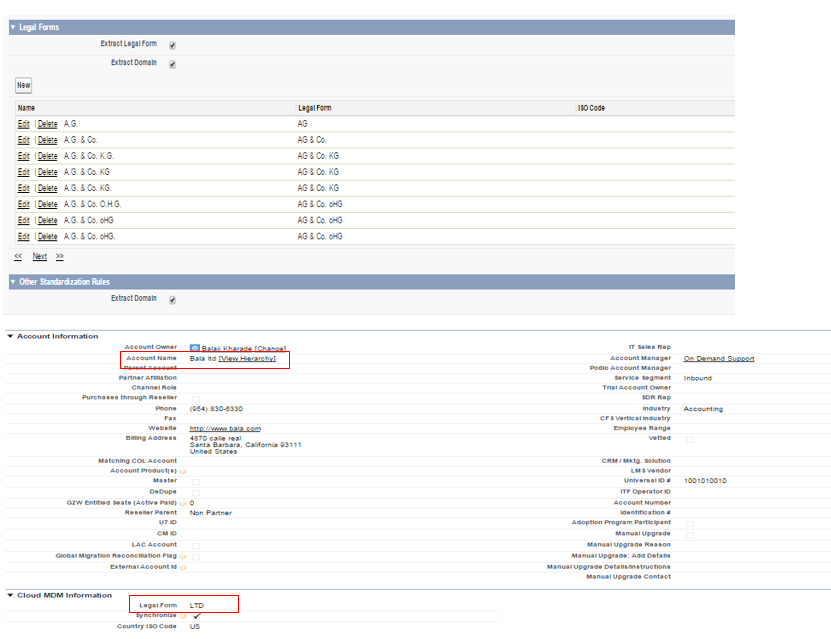The image size is (831, 639).
Task: Collapse the Other Standardization Rules section
Action: (13, 282)
